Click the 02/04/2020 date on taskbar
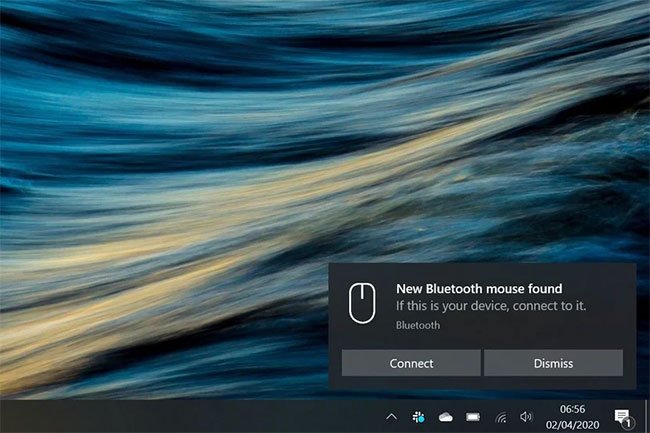The height and width of the screenshot is (433, 650). 574,423
